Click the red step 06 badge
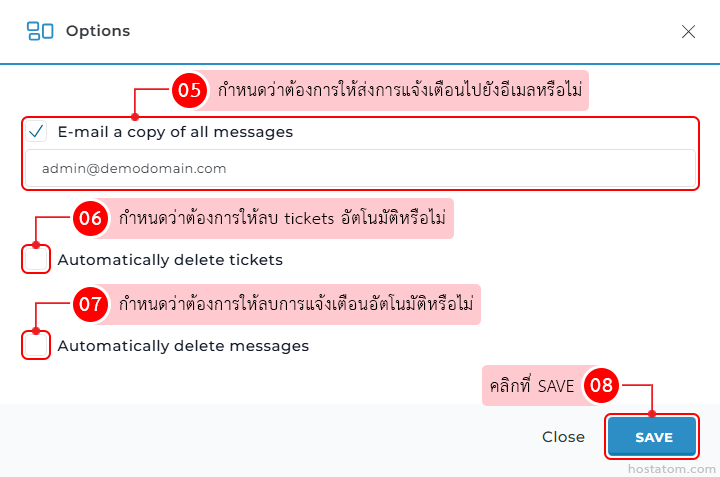 91,218
